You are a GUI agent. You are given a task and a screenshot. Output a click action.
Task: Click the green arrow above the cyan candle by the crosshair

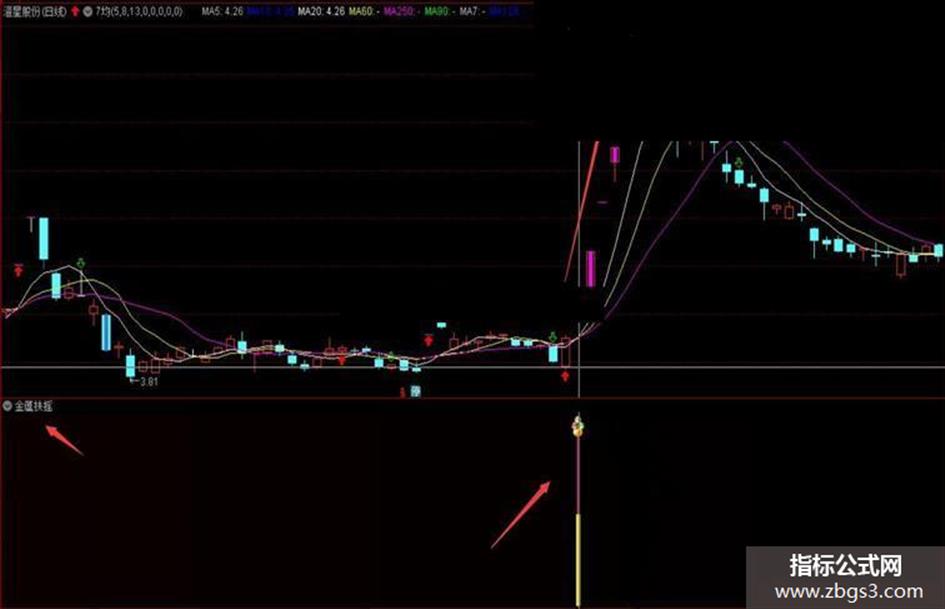tap(553, 336)
